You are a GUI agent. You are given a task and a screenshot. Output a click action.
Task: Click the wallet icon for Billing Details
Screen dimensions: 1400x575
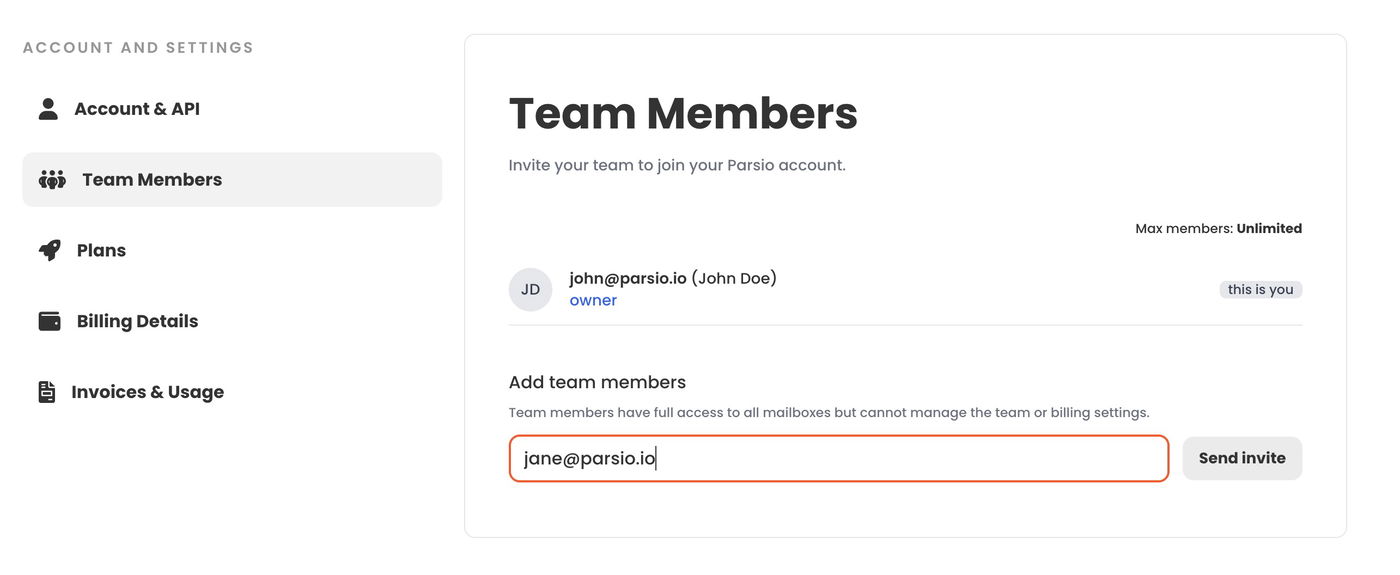[50, 321]
